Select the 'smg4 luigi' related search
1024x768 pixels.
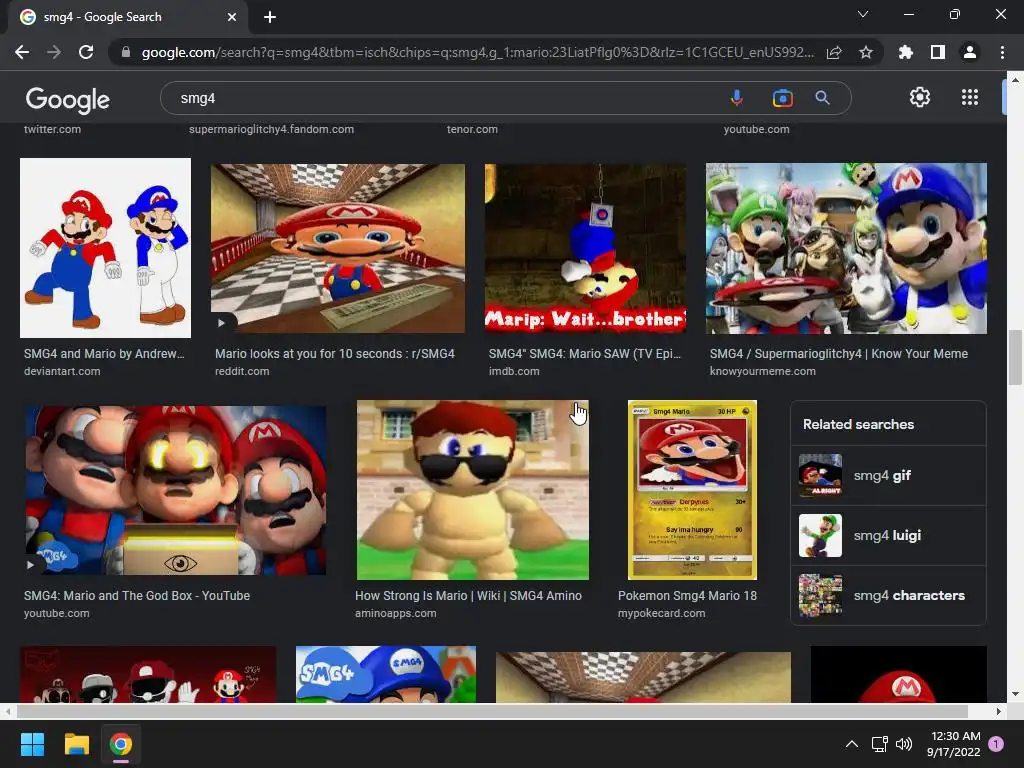(888, 536)
